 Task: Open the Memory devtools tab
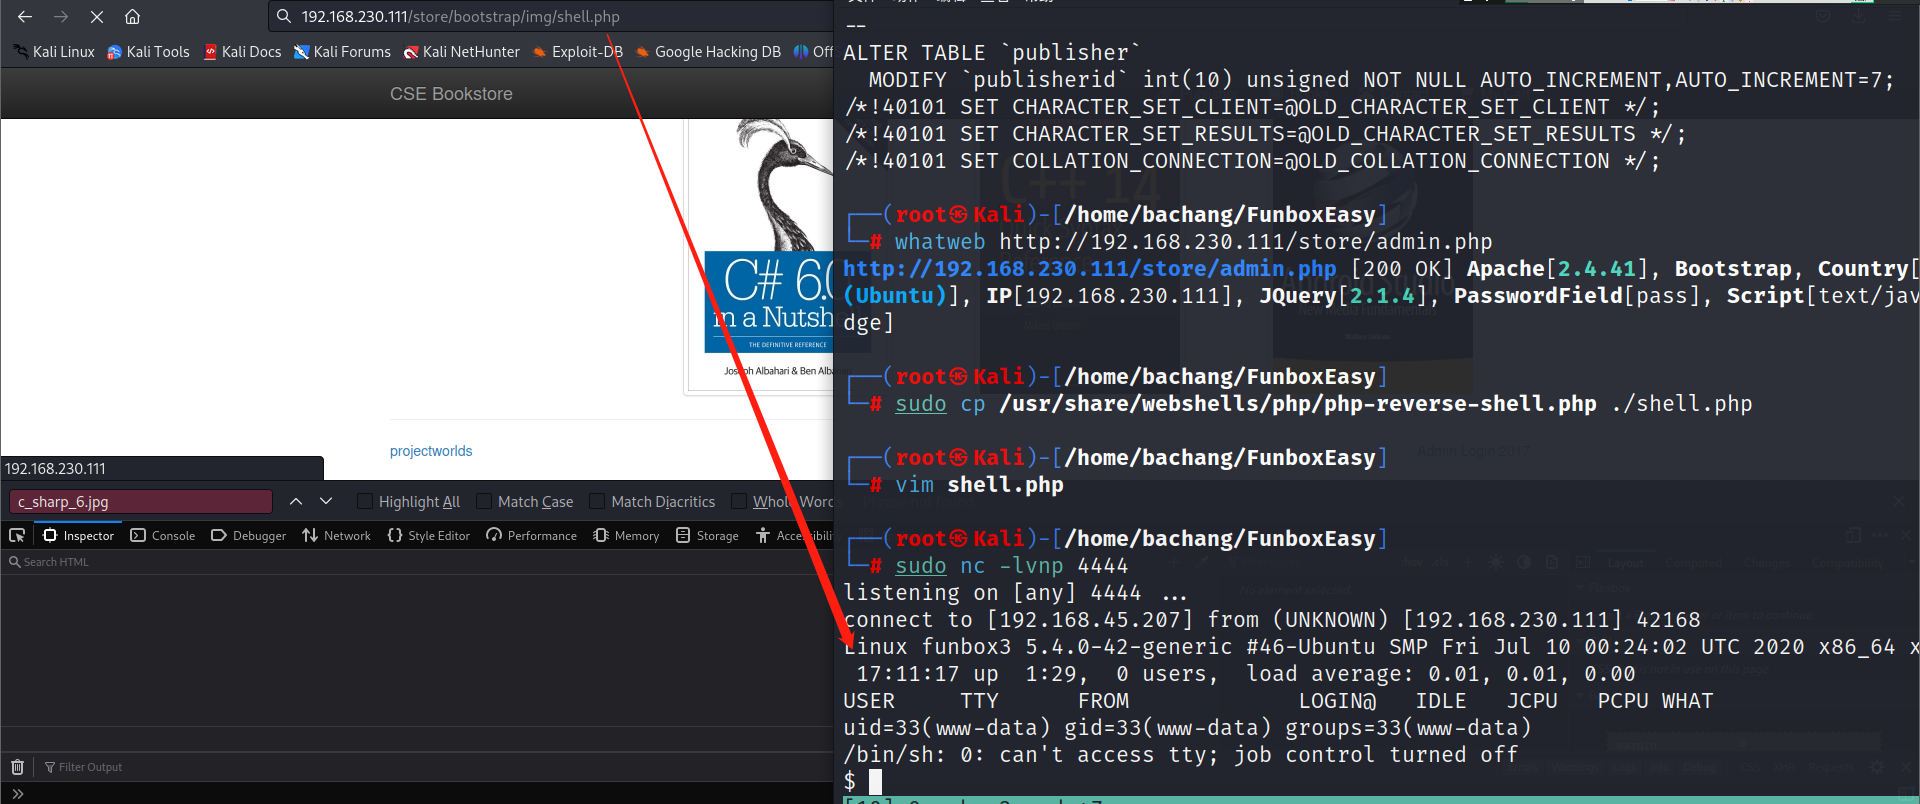626,536
